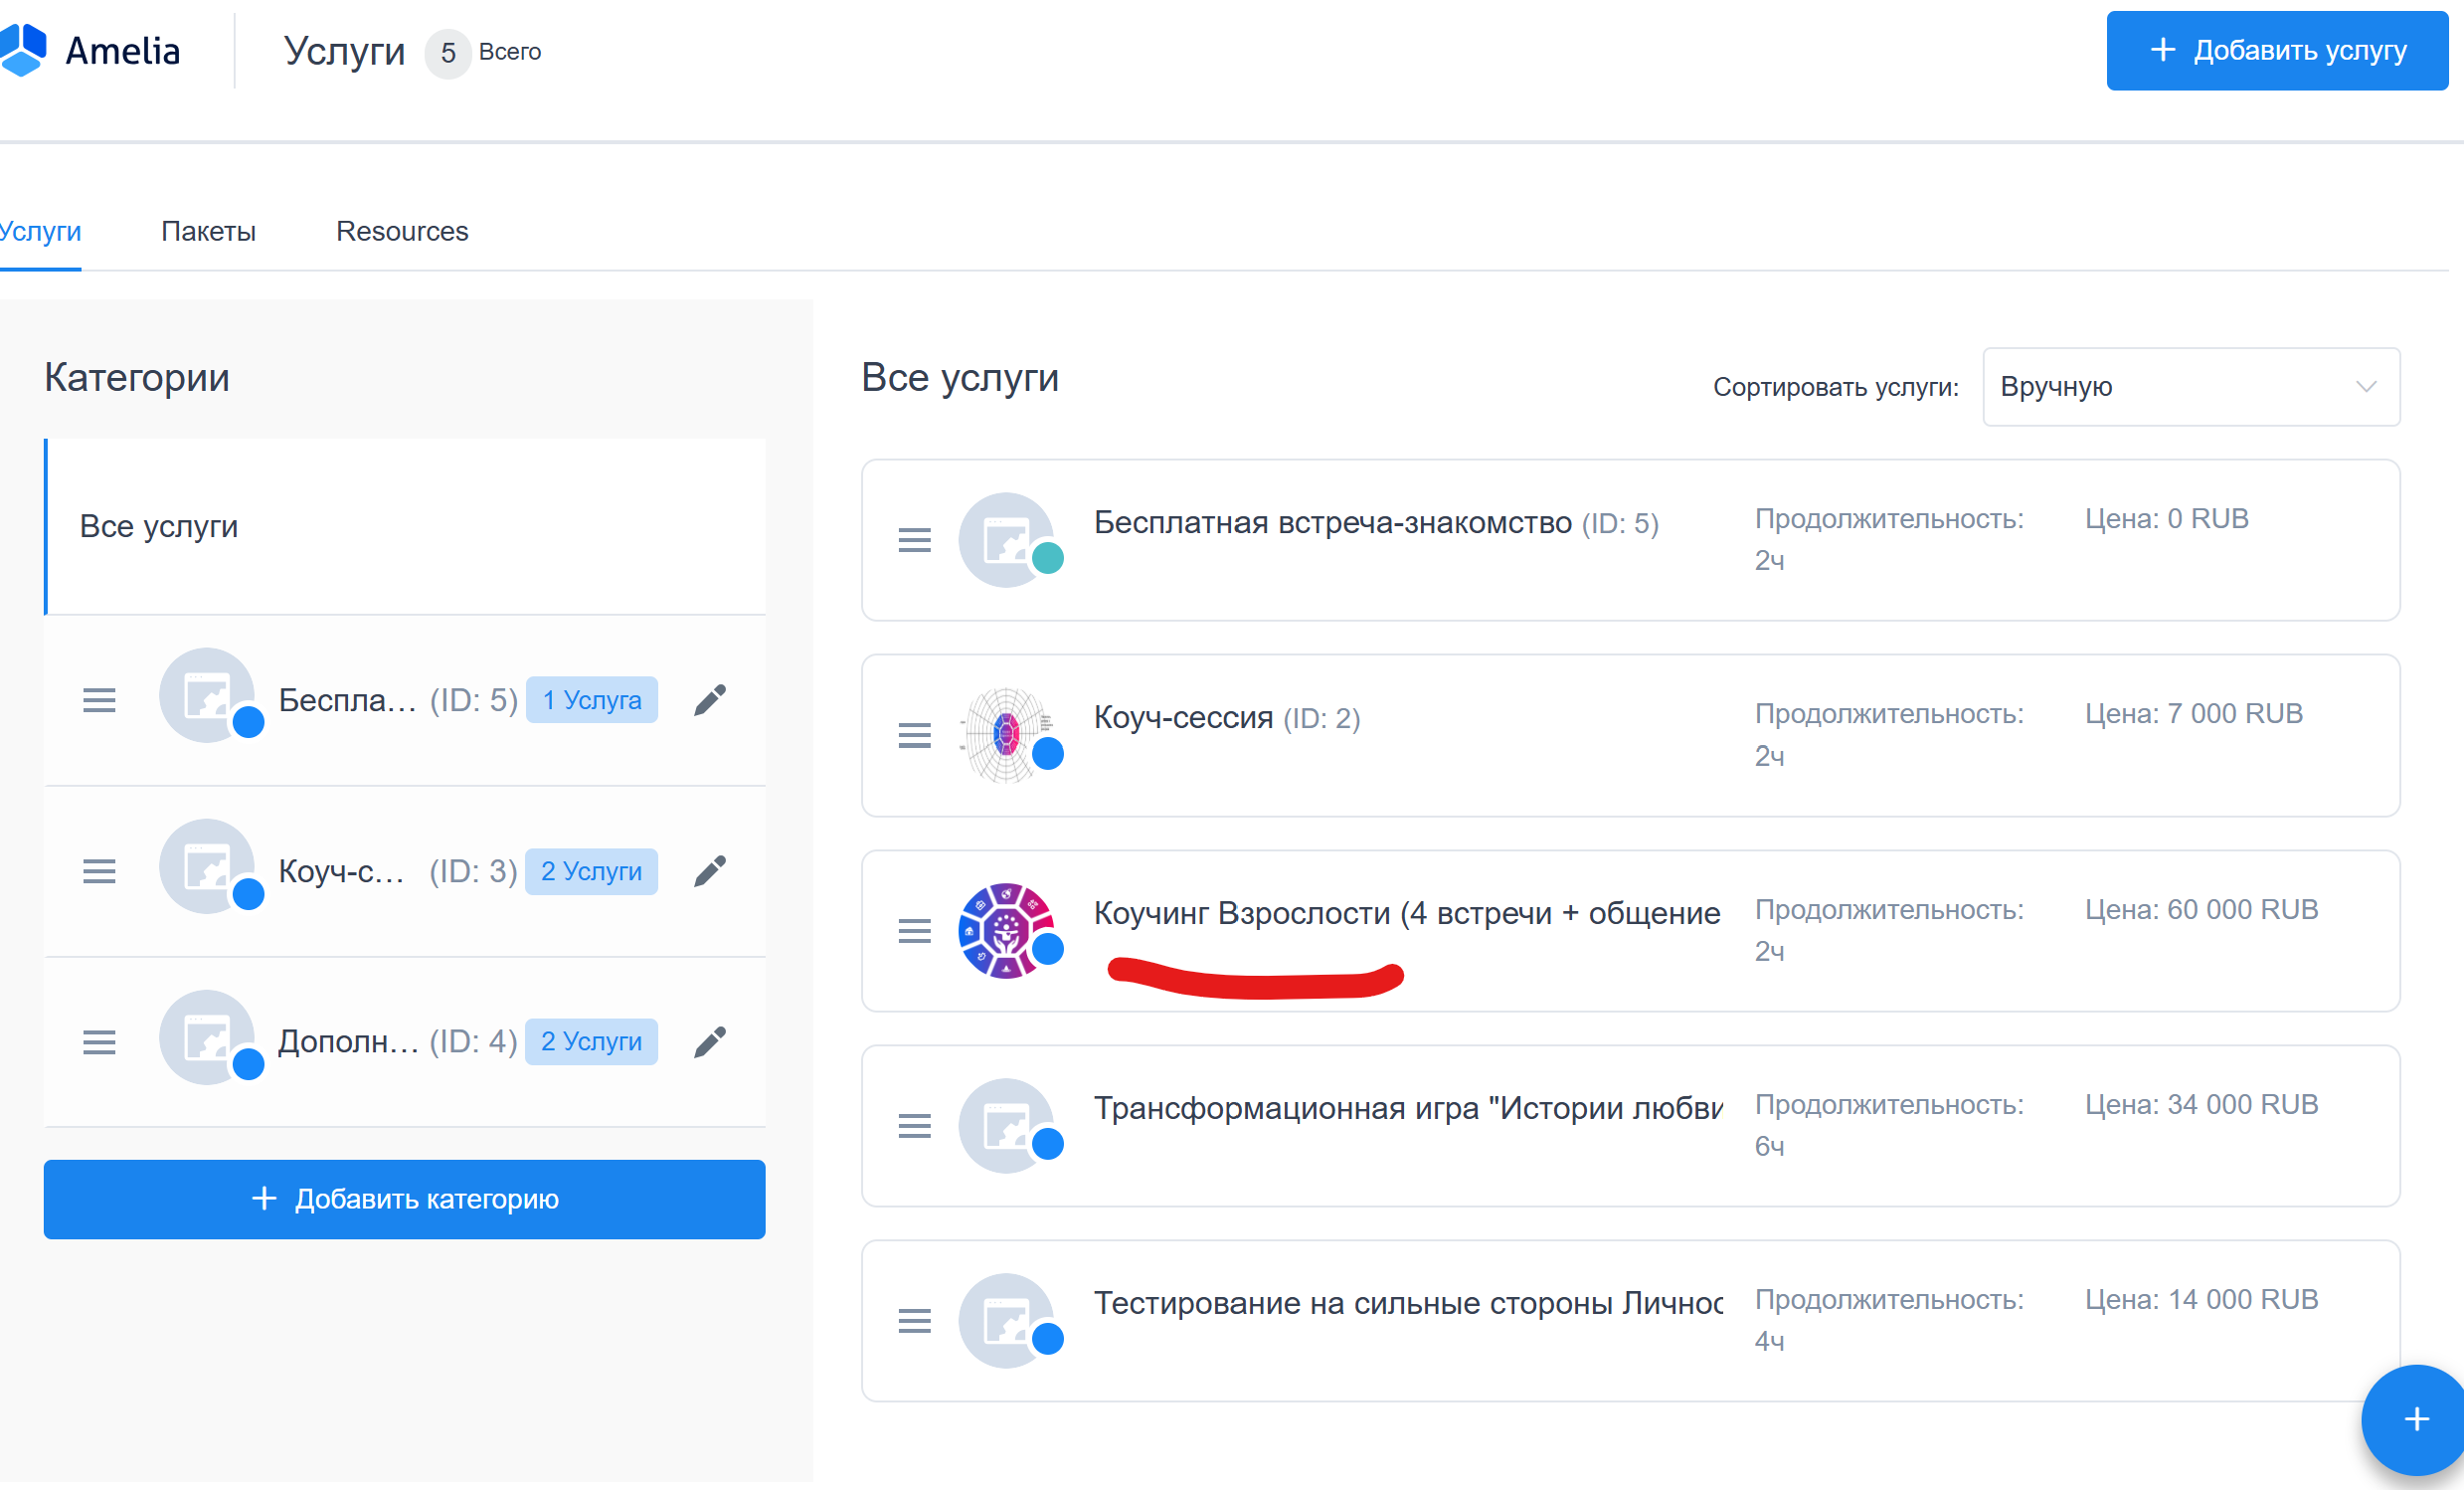Click drag handle of Дополн… category
Viewport: 2464px width, 1490px height.
coord(99,1042)
